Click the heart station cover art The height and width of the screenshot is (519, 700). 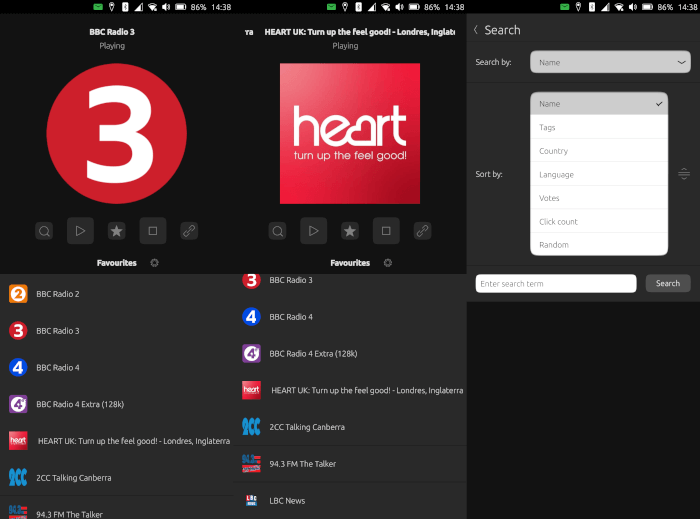pyautogui.click(x=350, y=133)
